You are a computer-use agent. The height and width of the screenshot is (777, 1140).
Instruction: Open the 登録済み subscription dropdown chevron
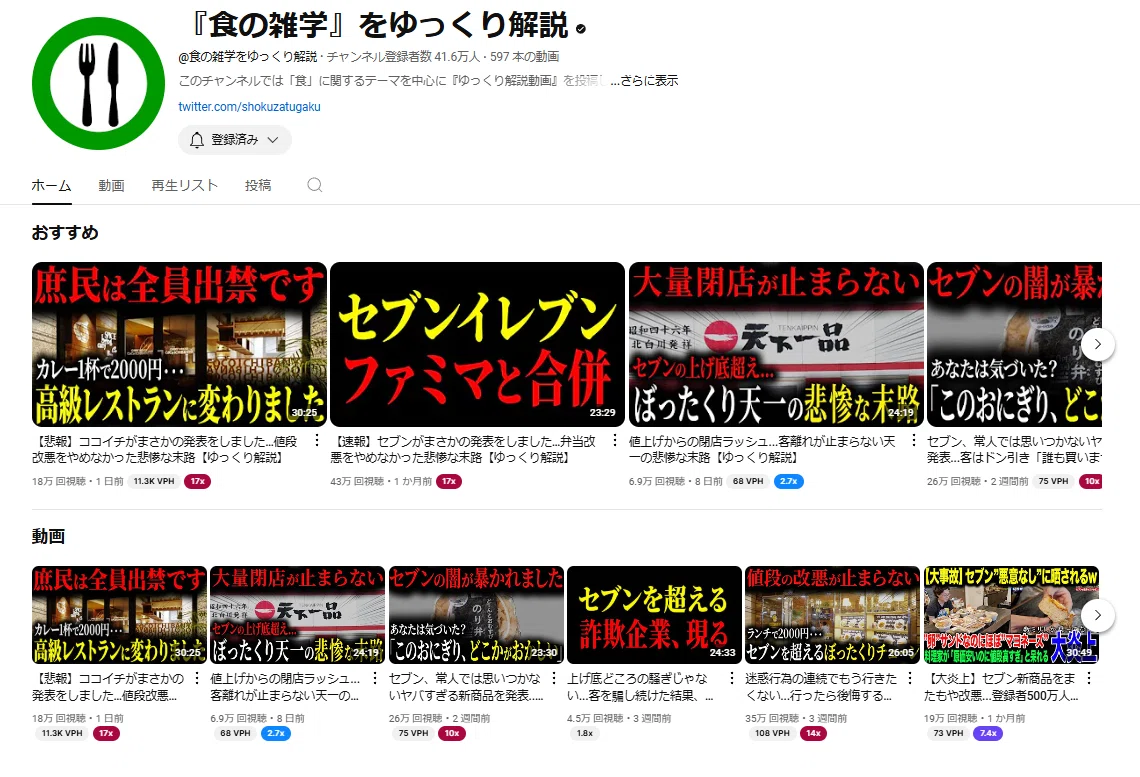(x=273, y=140)
